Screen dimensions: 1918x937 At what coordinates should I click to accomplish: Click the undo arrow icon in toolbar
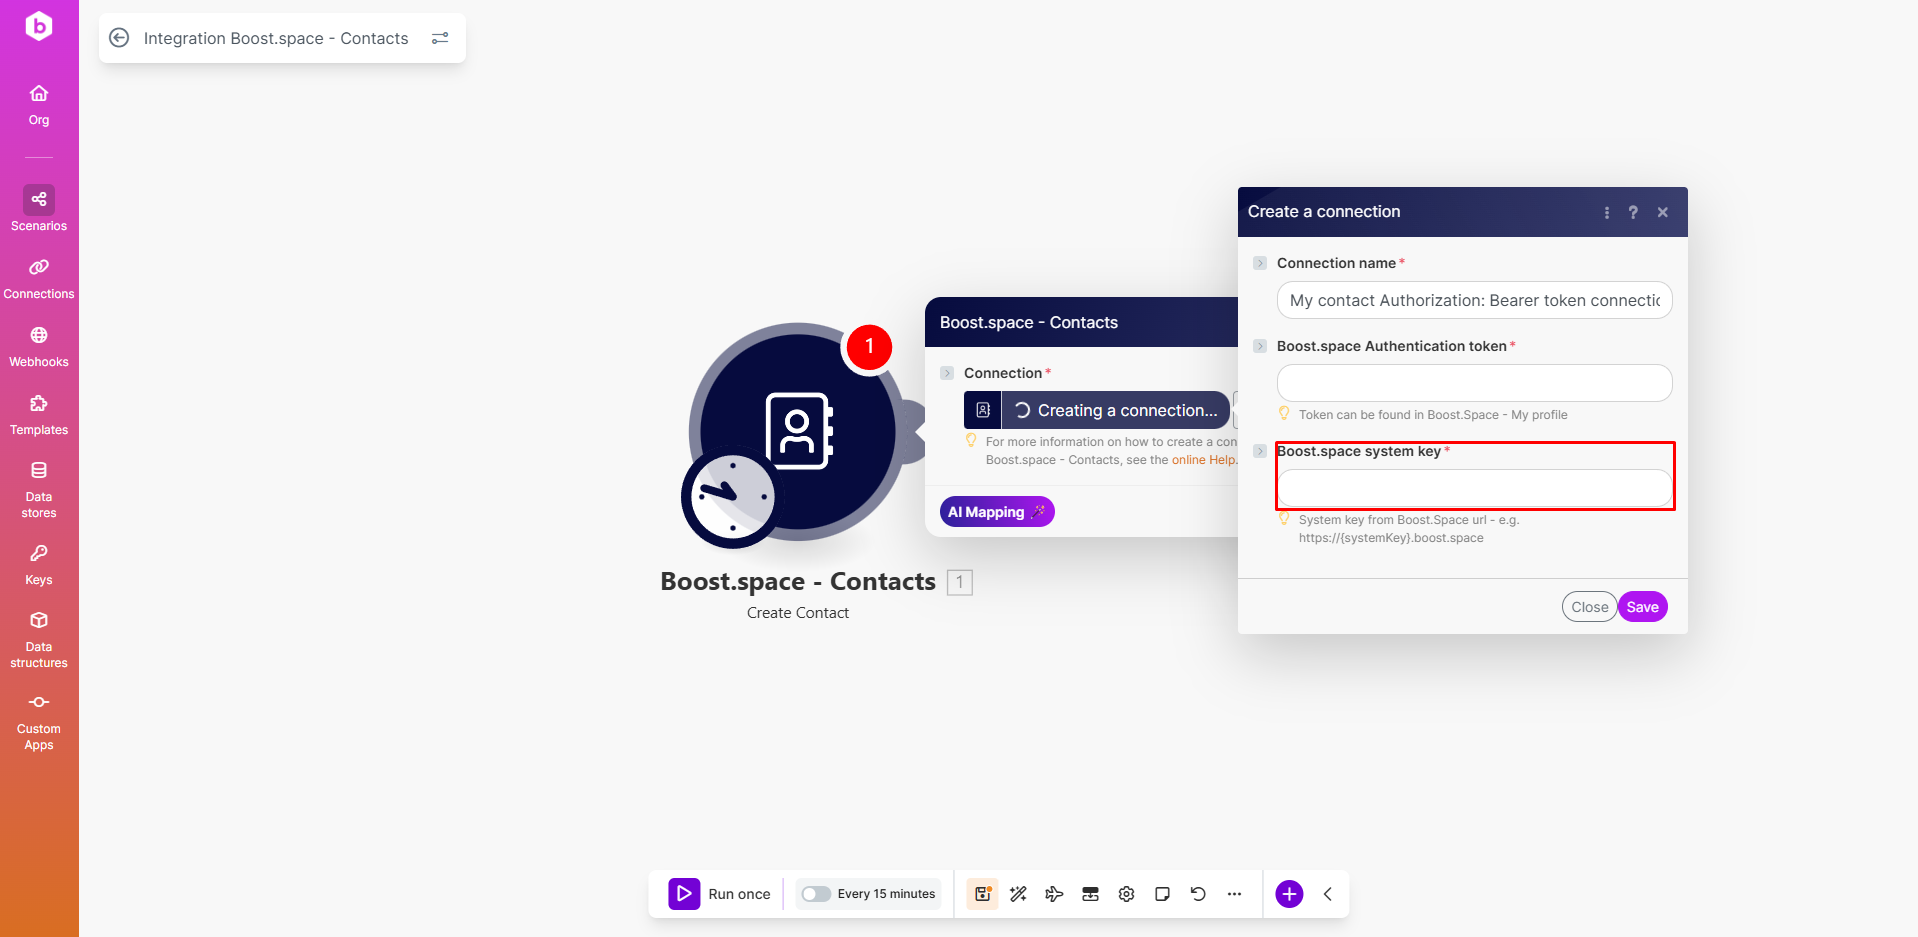click(x=1198, y=894)
